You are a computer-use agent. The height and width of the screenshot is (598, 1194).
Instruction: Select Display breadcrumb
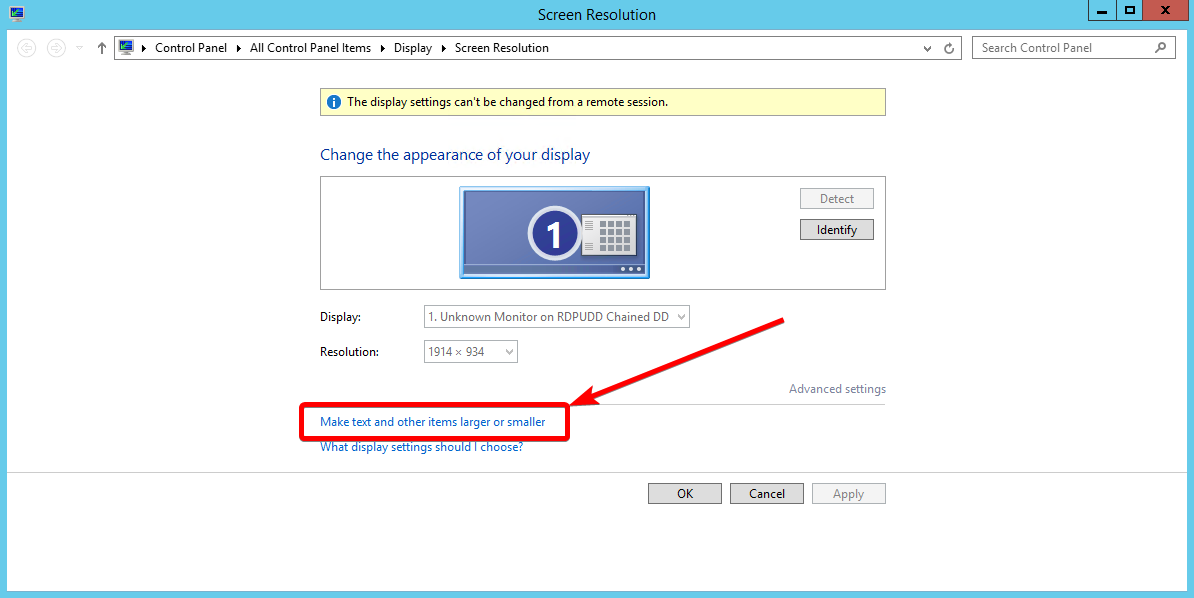[413, 48]
